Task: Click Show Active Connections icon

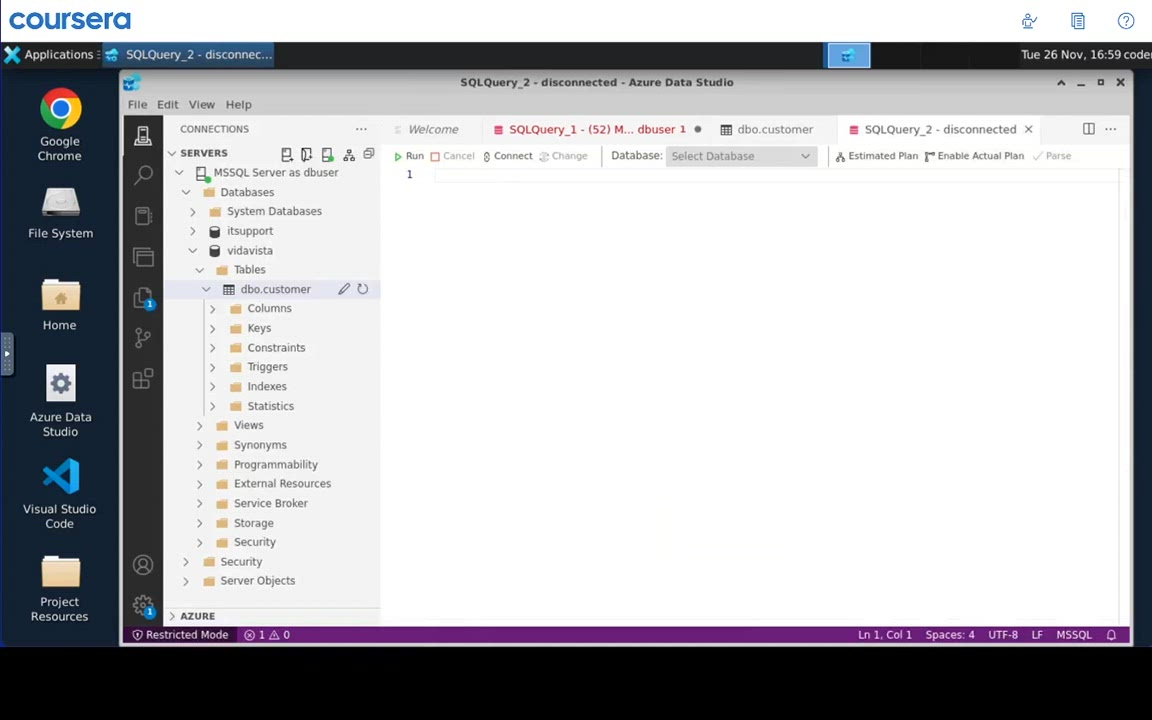Action: (x=328, y=154)
